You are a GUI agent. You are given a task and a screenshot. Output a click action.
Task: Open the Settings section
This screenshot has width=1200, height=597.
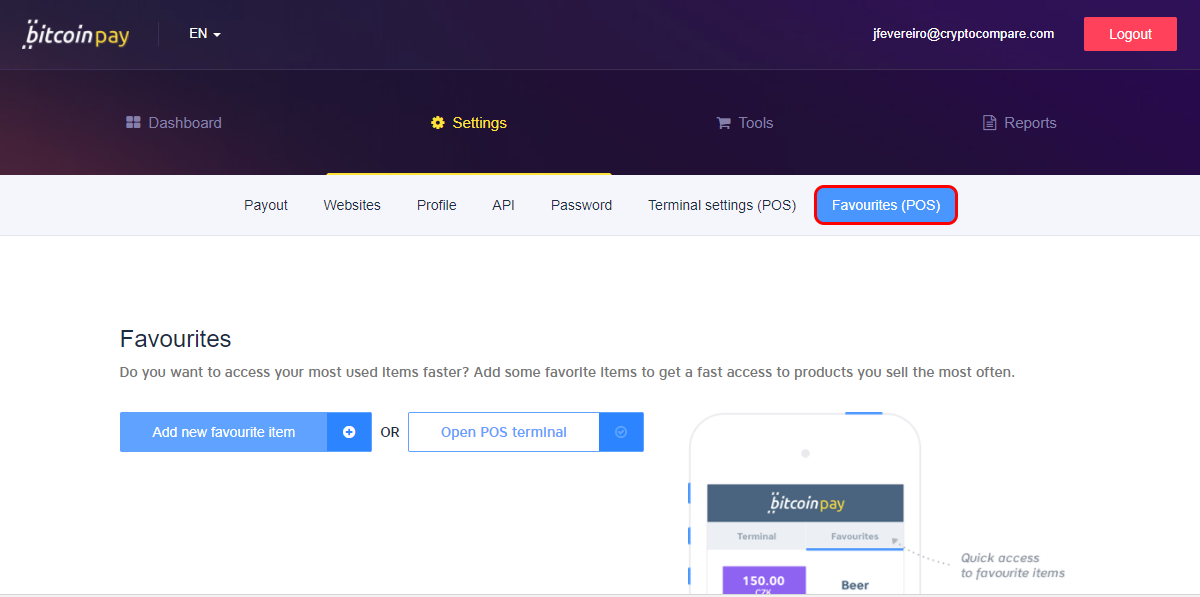tap(469, 123)
